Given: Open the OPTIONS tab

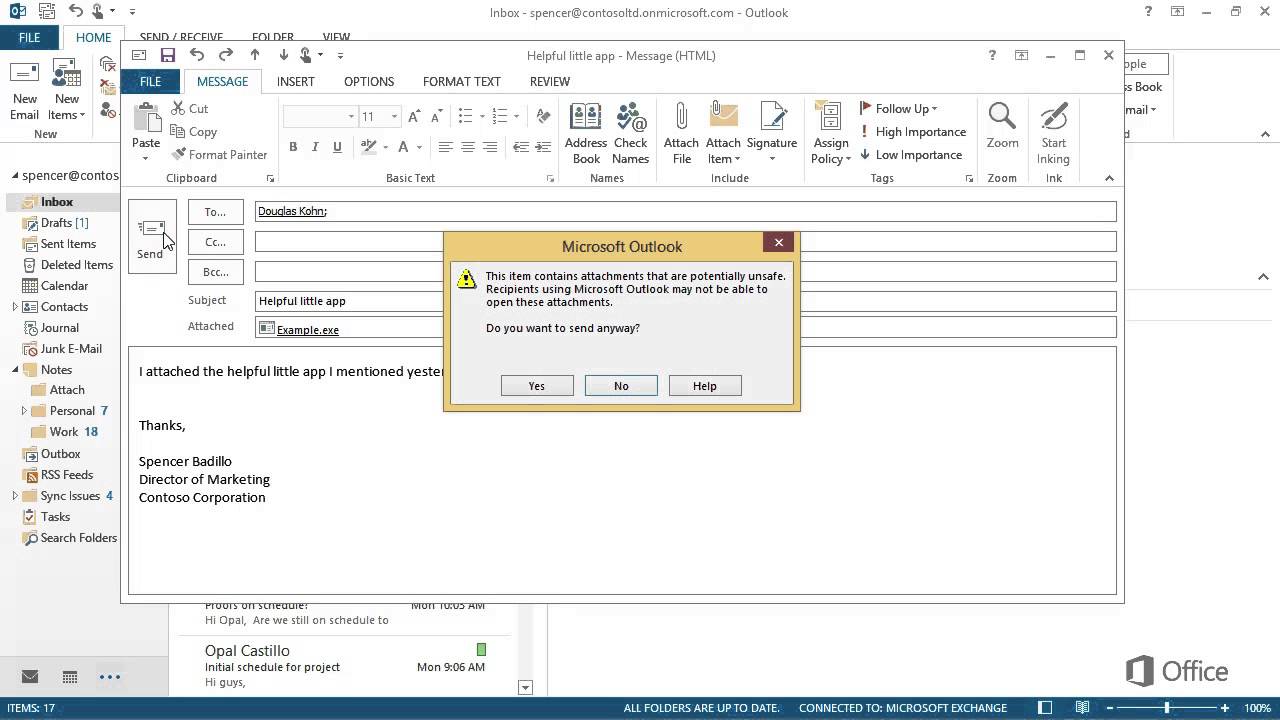Looking at the screenshot, I should pos(369,81).
